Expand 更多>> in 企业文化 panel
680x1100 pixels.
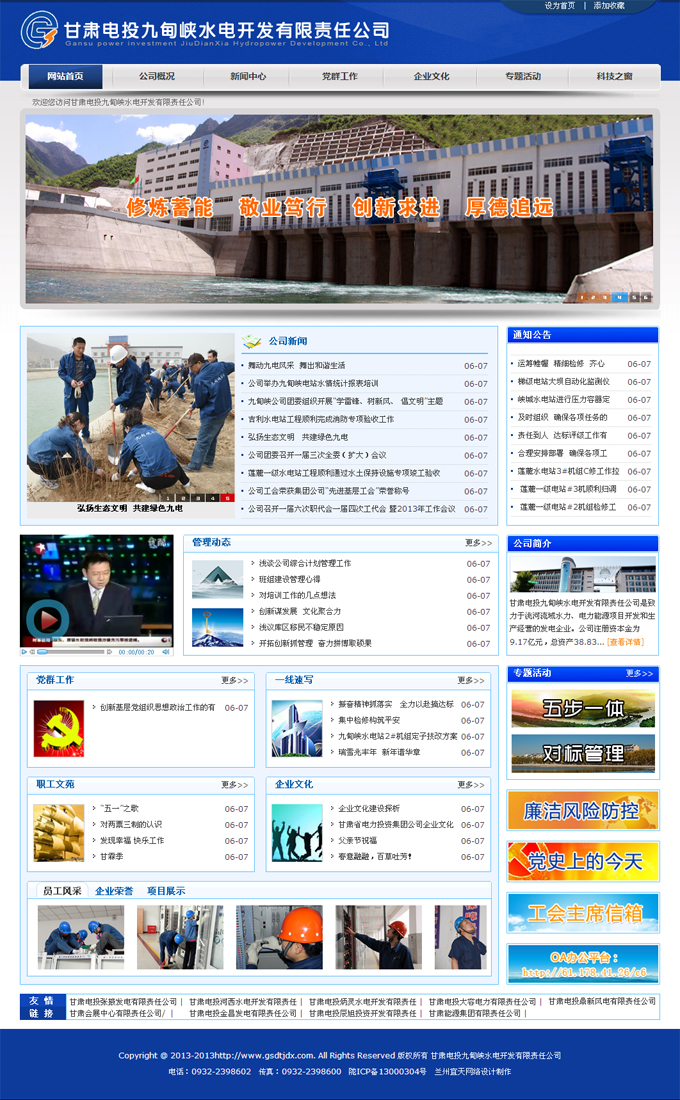(471, 785)
